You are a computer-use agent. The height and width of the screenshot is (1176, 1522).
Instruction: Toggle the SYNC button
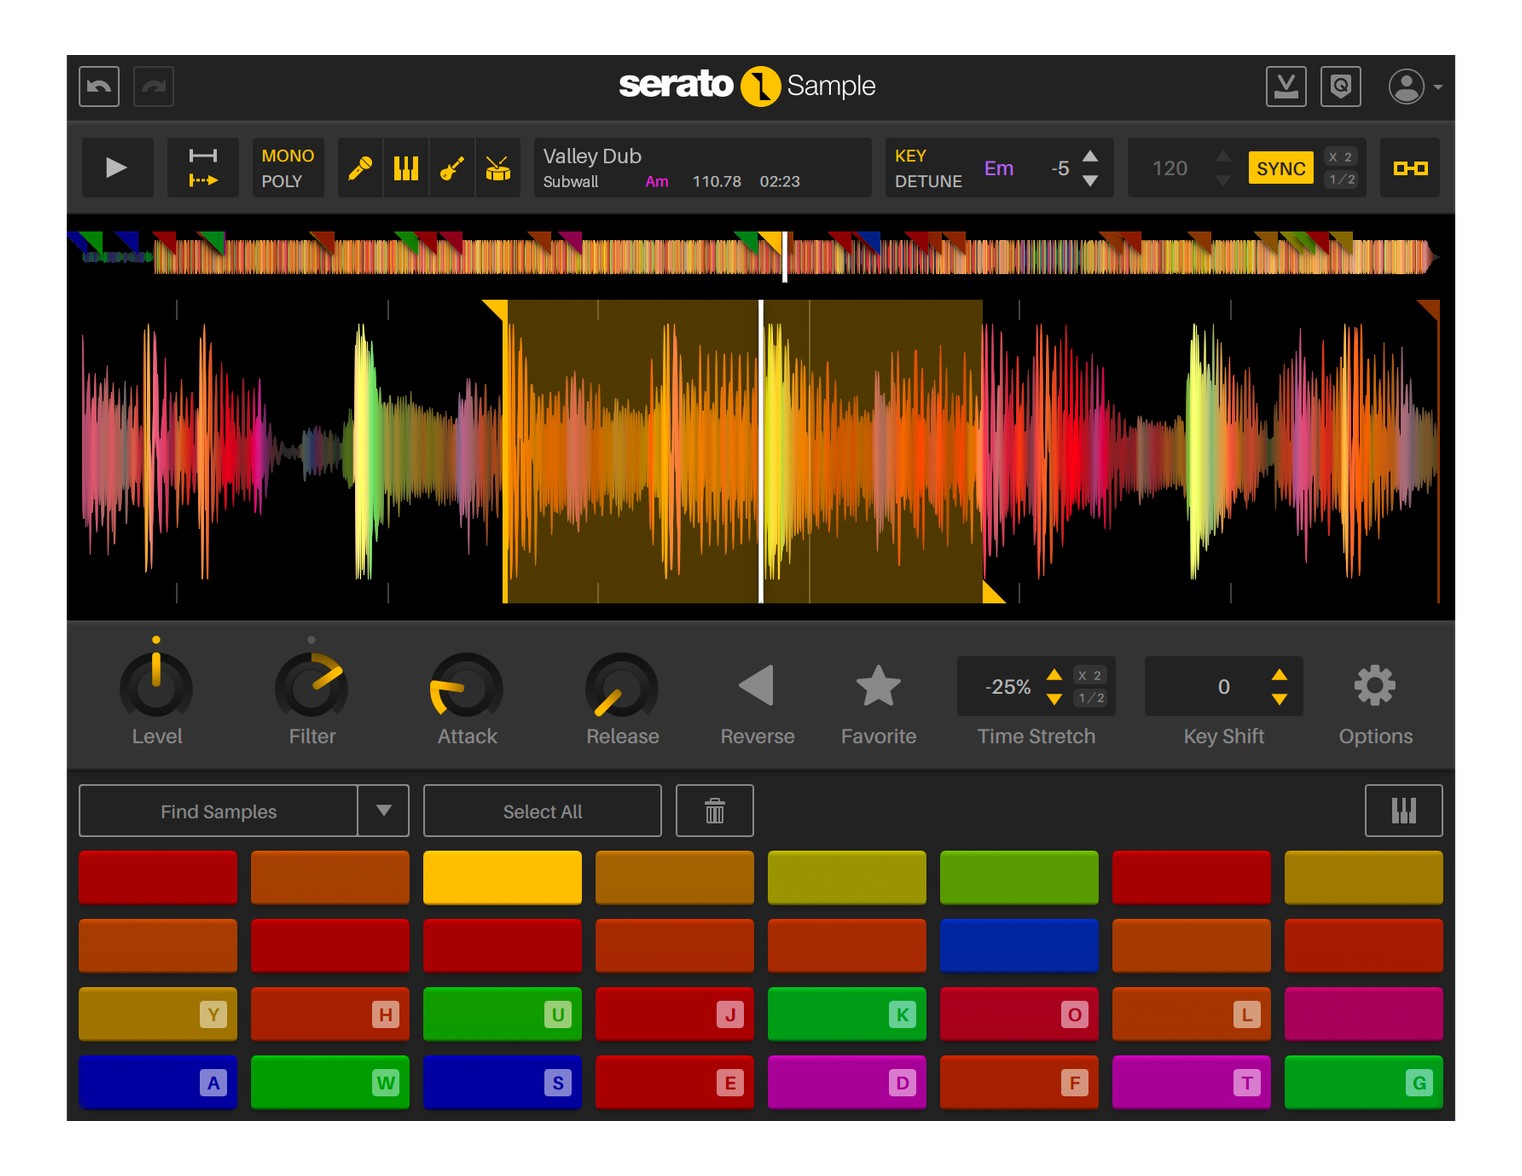tap(1281, 169)
